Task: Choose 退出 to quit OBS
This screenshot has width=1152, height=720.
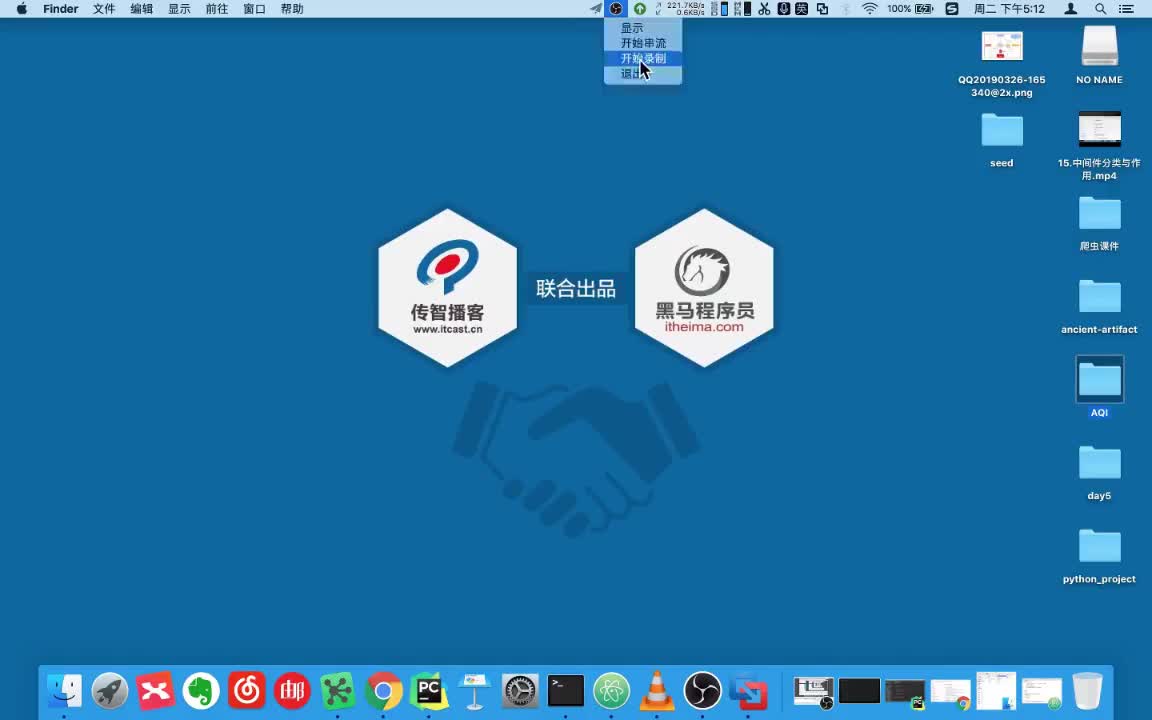Action: click(643, 74)
